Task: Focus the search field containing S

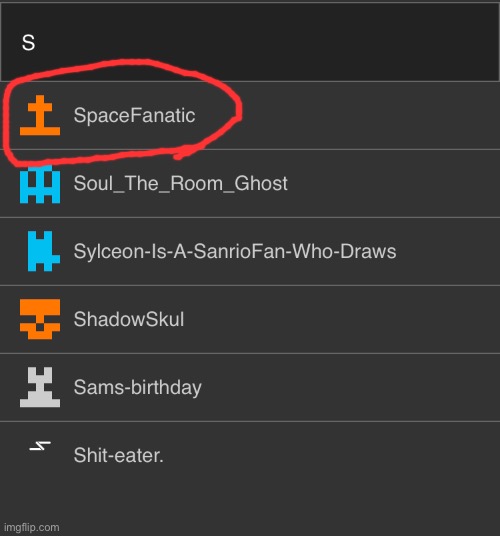Action: pos(250,42)
